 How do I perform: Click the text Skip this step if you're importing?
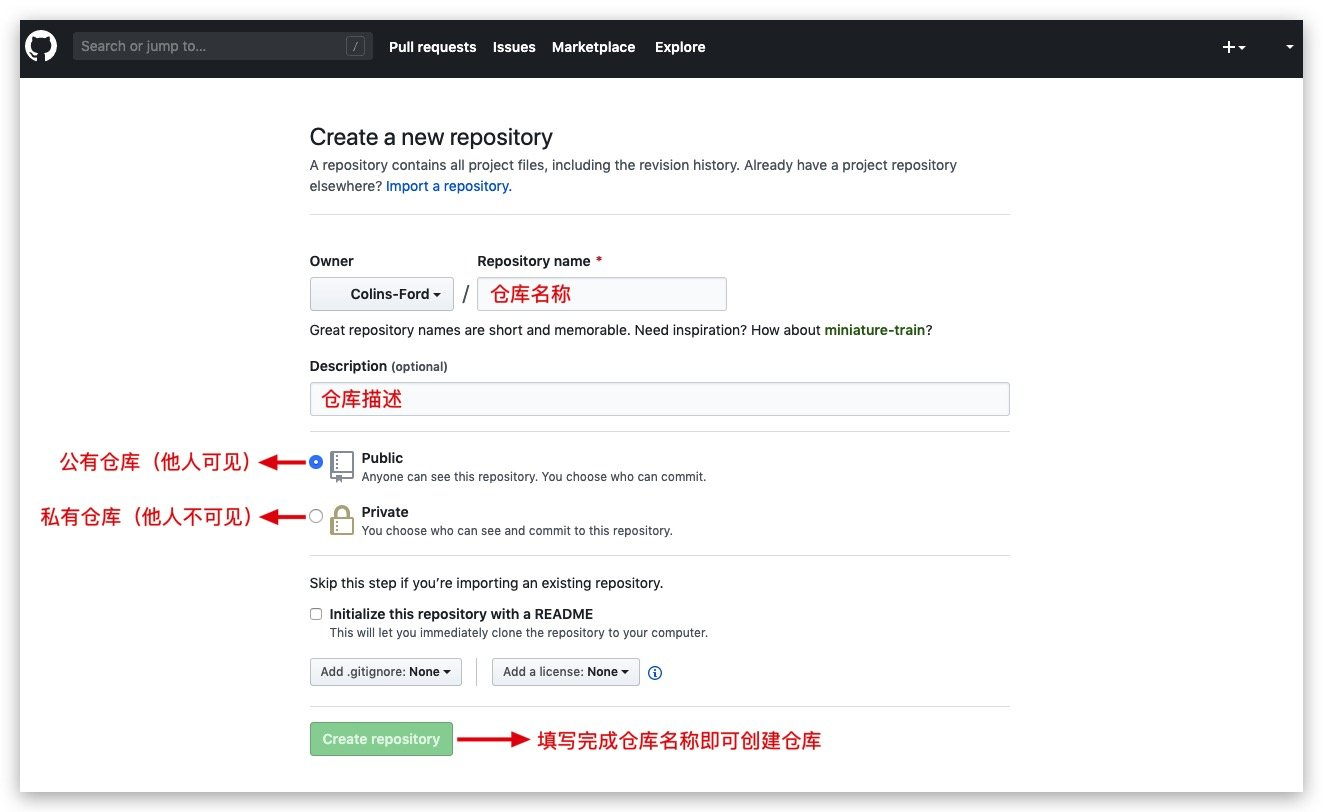[x=487, y=583]
